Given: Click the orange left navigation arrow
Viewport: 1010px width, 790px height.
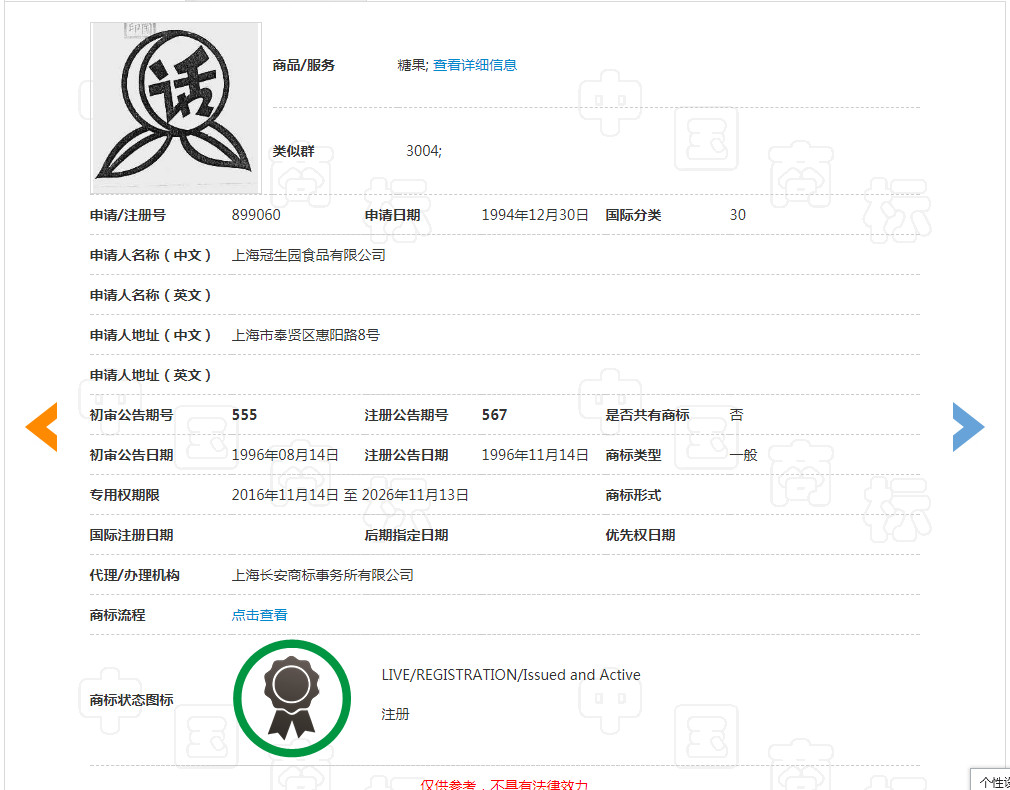Looking at the screenshot, I should click(x=41, y=427).
